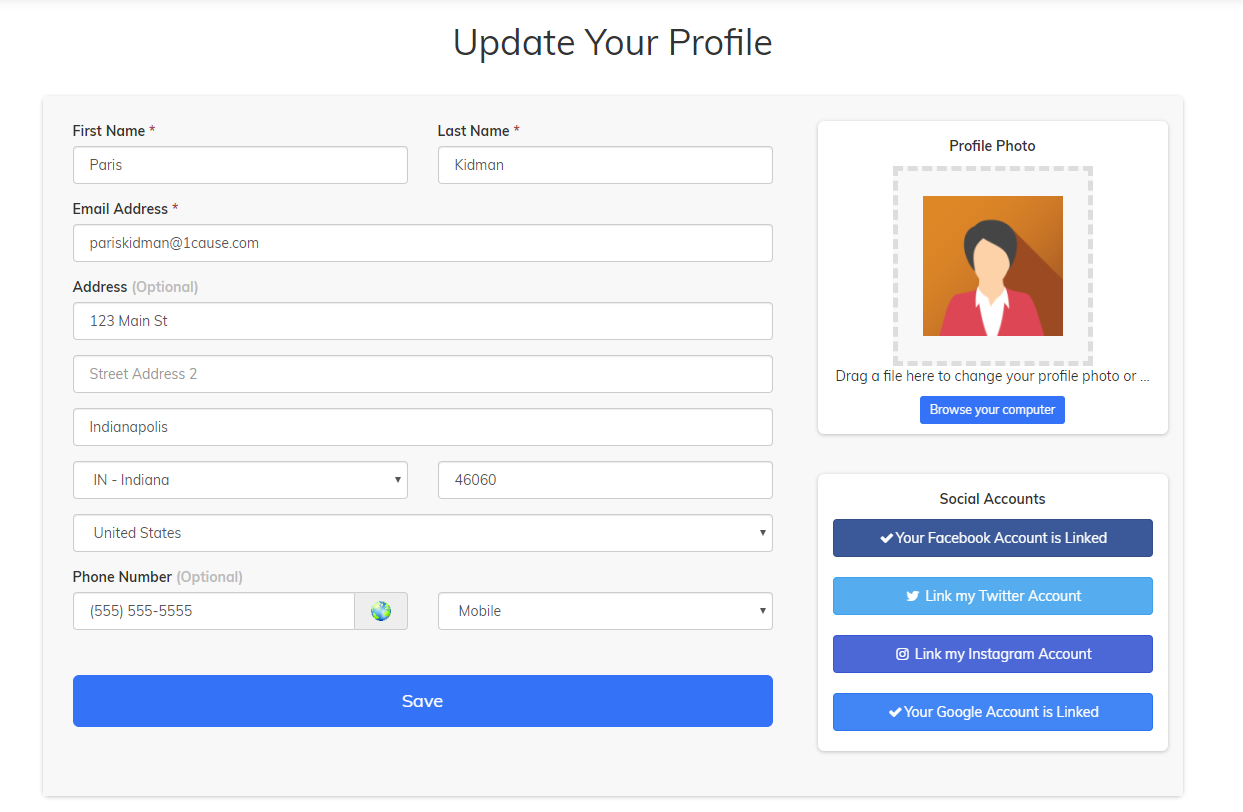
Task: Click the Social Accounts panel title
Action: [992, 499]
